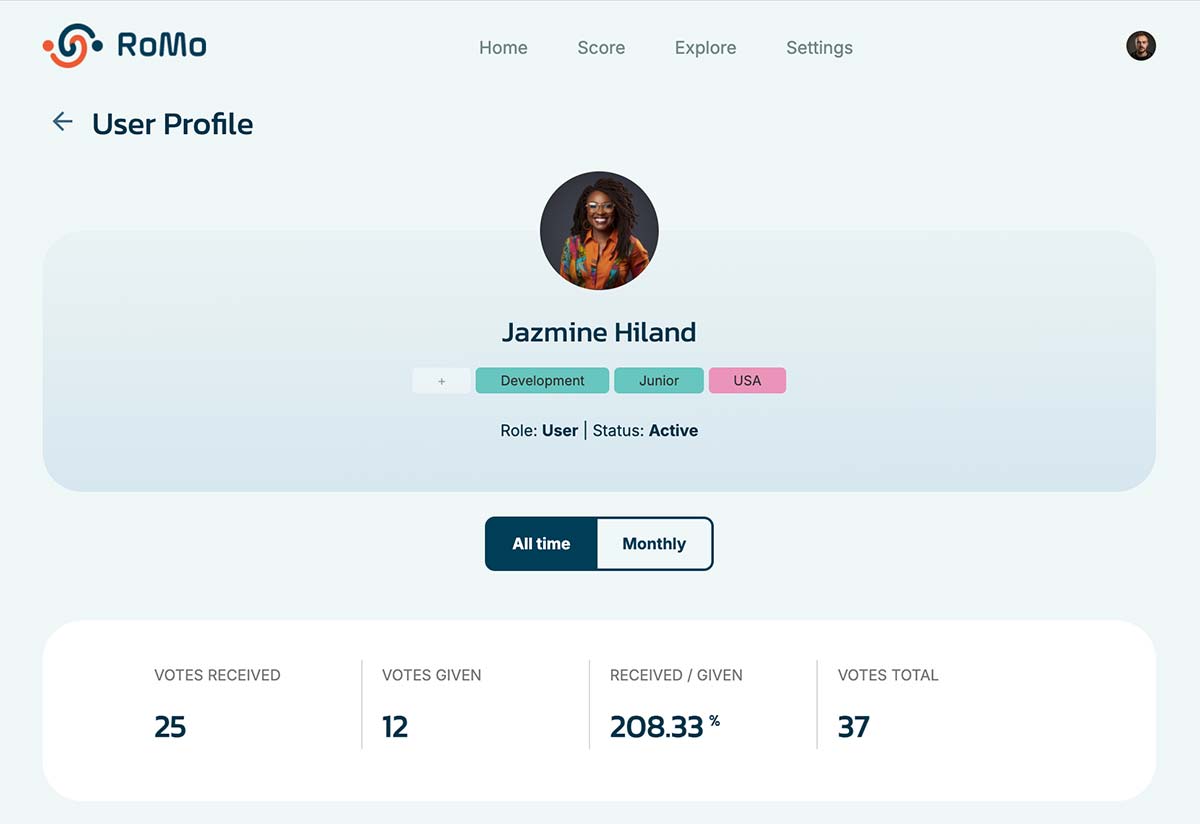Go back using the left arrow icon
The height and width of the screenshot is (824, 1200).
(x=63, y=122)
